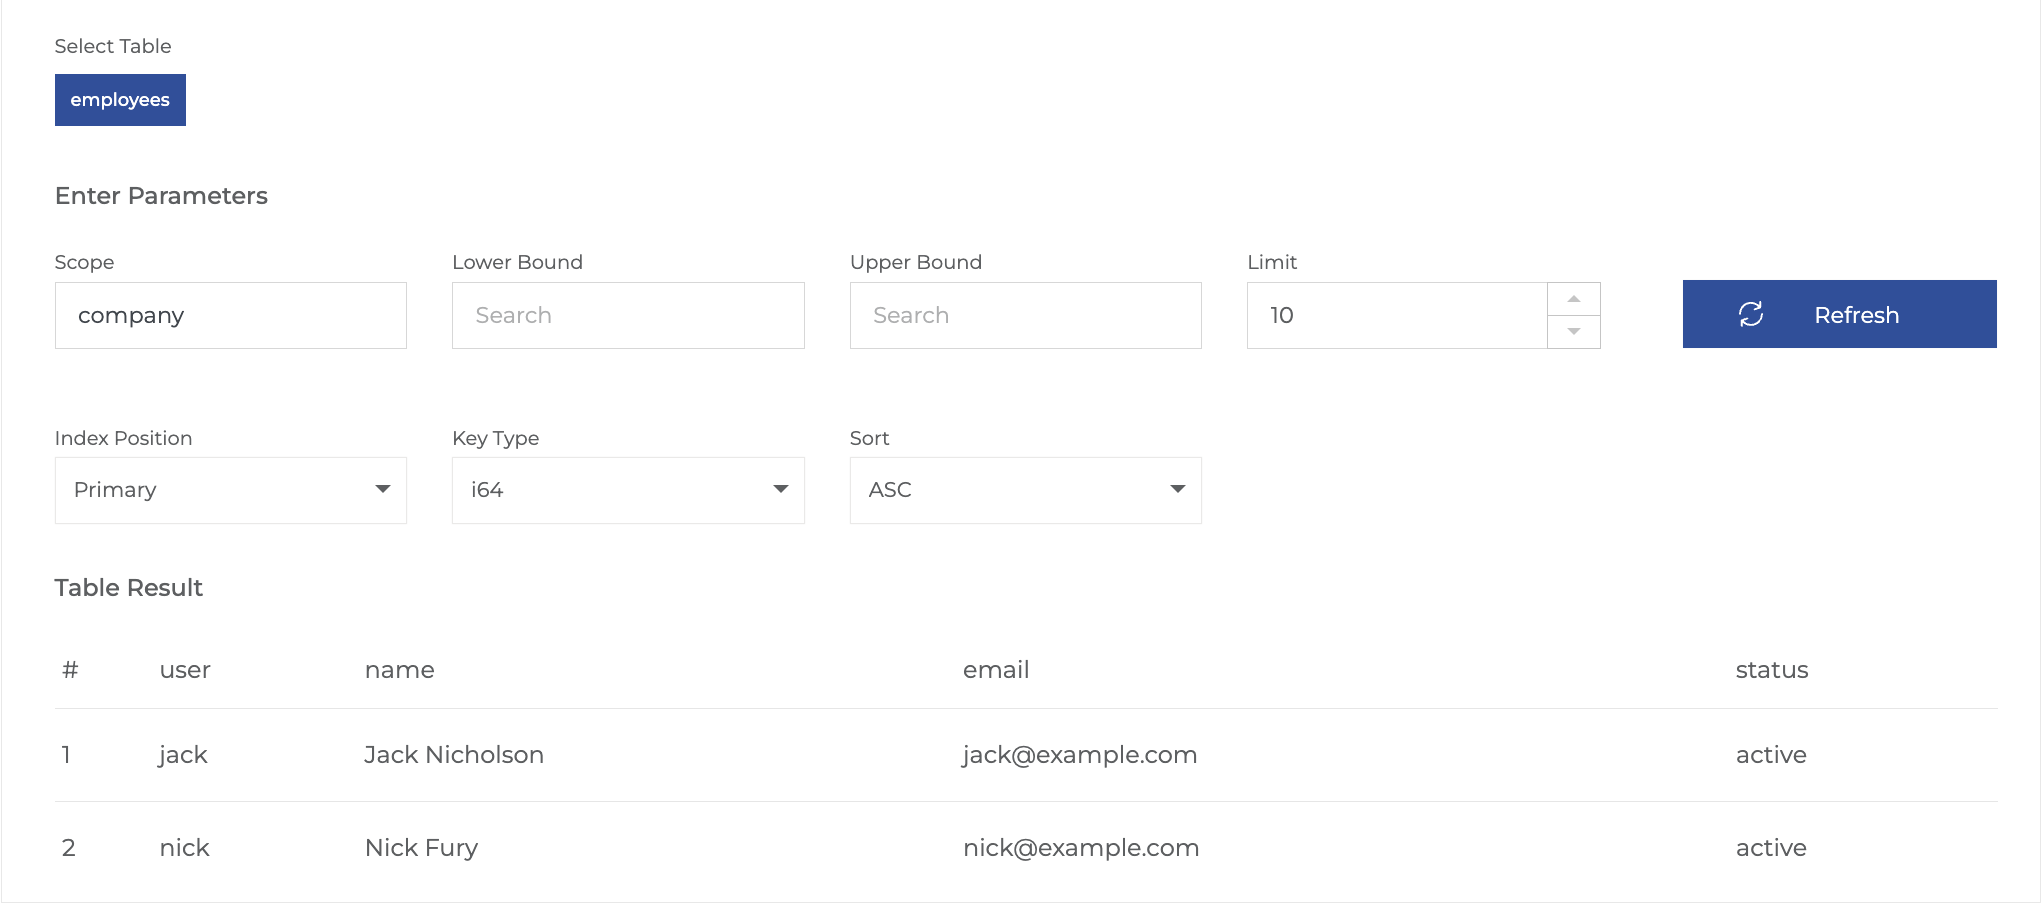Expand the Sort order dropdown
Viewport: 2042px width, 904px height.
click(x=1025, y=490)
